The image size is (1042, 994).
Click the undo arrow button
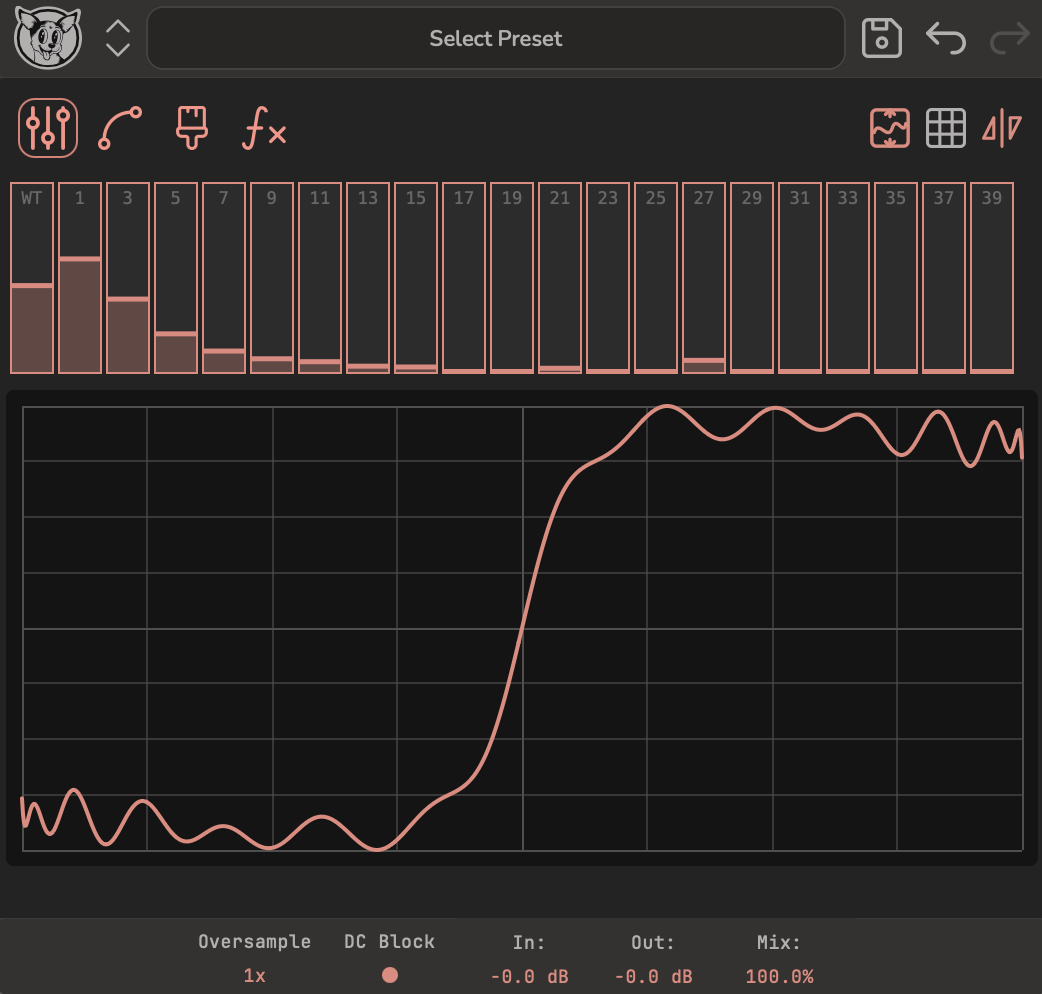click(x=945, y=37)
